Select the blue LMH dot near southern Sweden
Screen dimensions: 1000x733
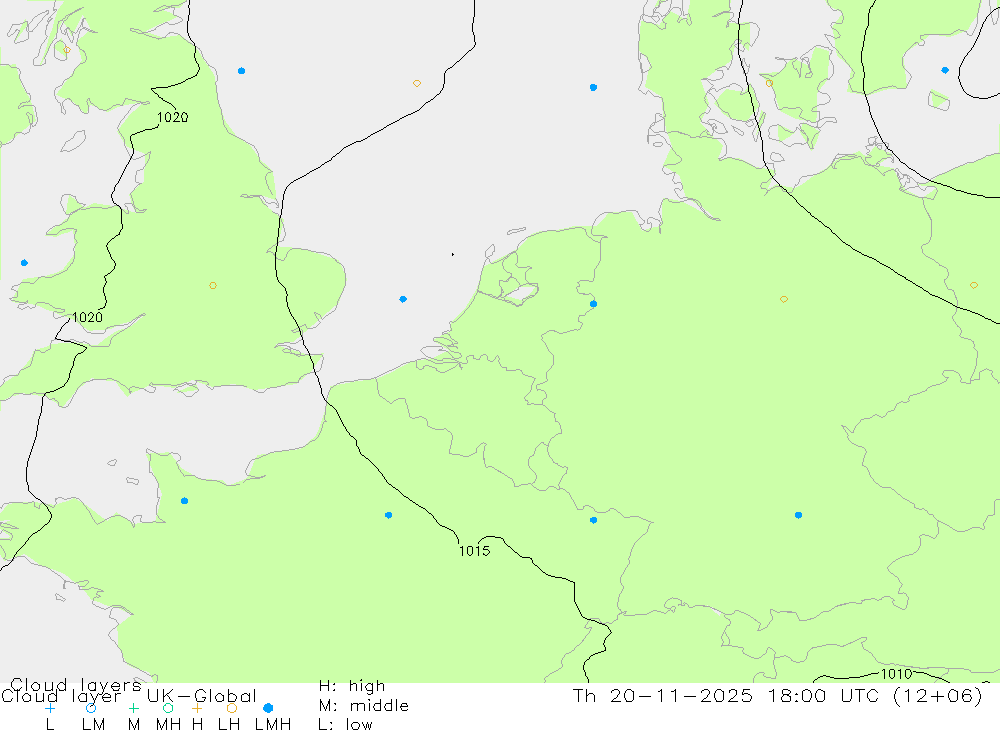click(x=945, y=70)
